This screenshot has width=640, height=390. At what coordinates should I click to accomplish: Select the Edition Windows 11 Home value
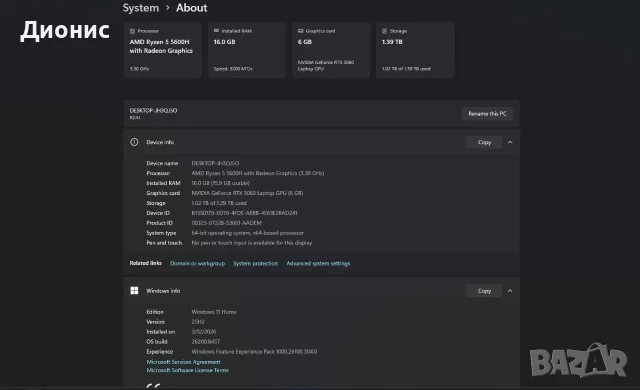214,312
